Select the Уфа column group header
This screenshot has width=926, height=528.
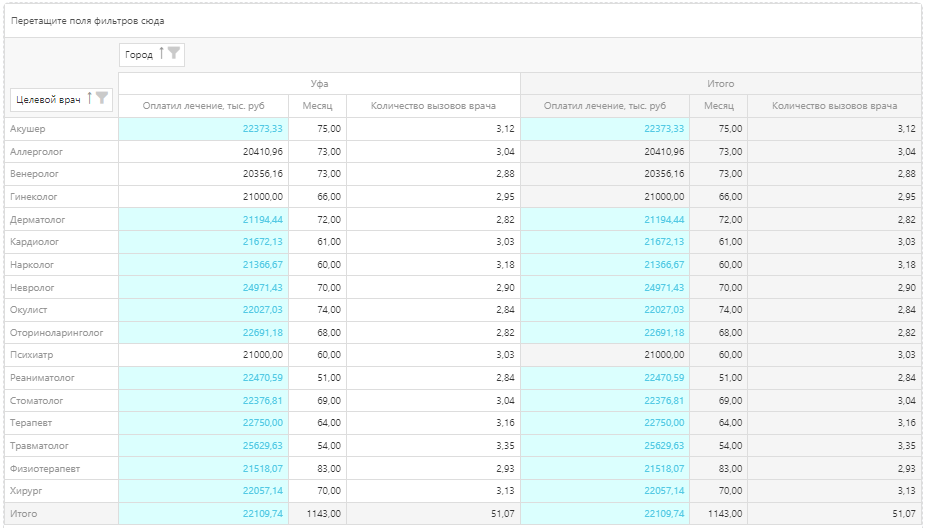(319, 84)
